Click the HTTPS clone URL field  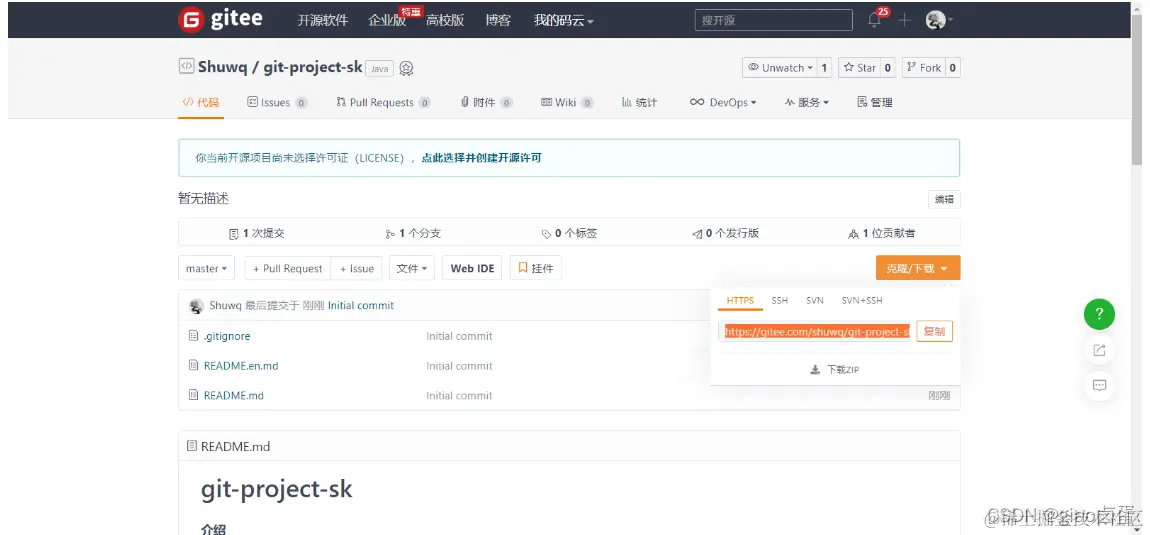point(814,332)
